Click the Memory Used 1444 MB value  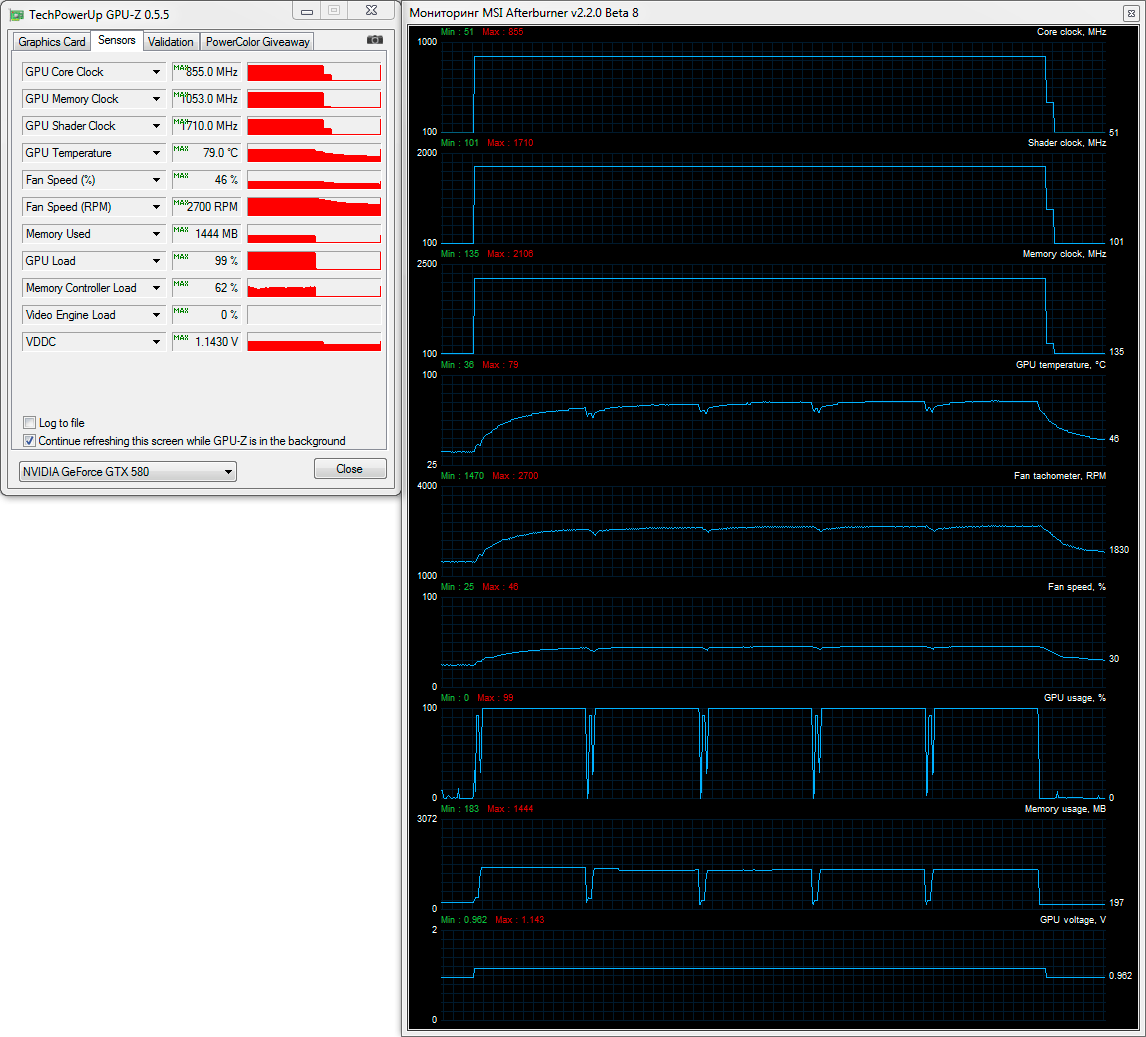click(206, 234)
